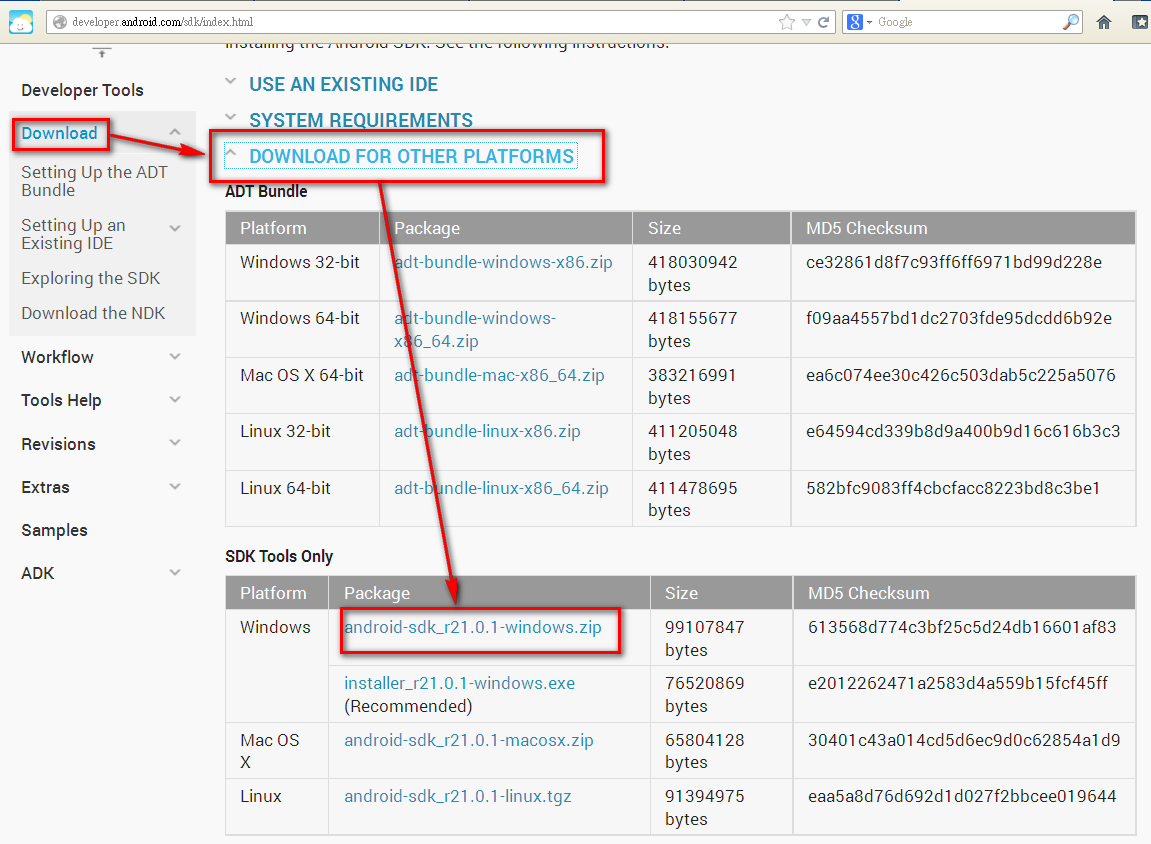The height and width of the screenshot is (844, 1151).
Task: Reload the page with the refresh icon
Action: pyautogui.click(x=824, y=22)
